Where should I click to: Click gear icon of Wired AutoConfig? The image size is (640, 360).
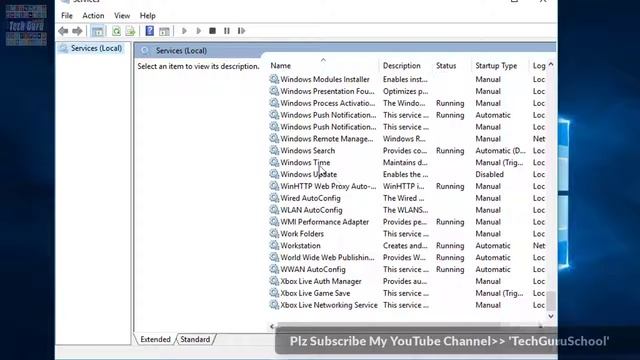click(274, 198)
